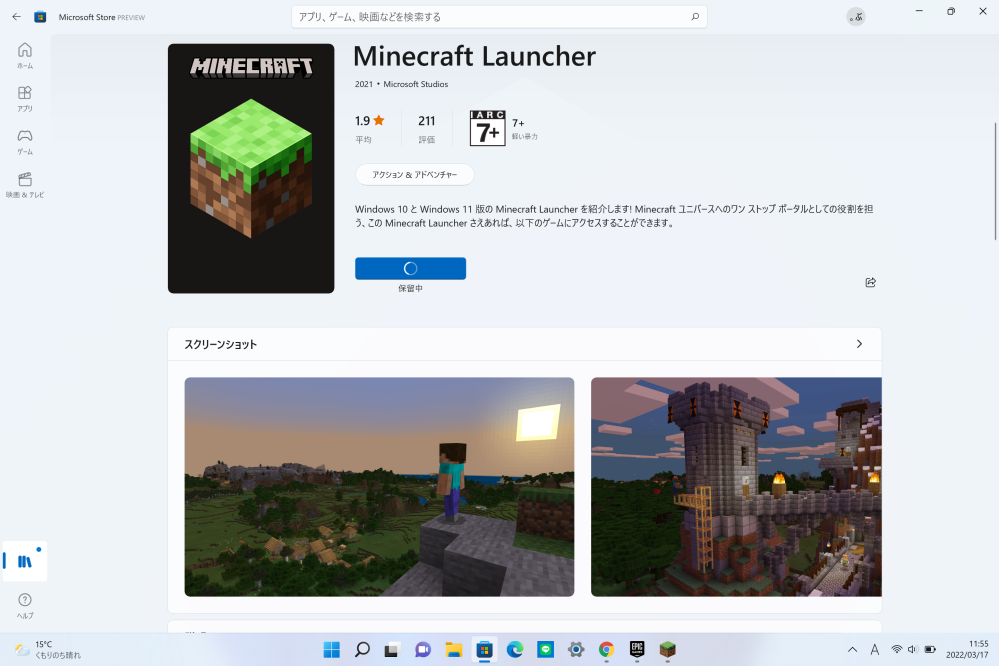
Task: Open Epic Games Launcher from taskbar
Action: coord(637,649)
